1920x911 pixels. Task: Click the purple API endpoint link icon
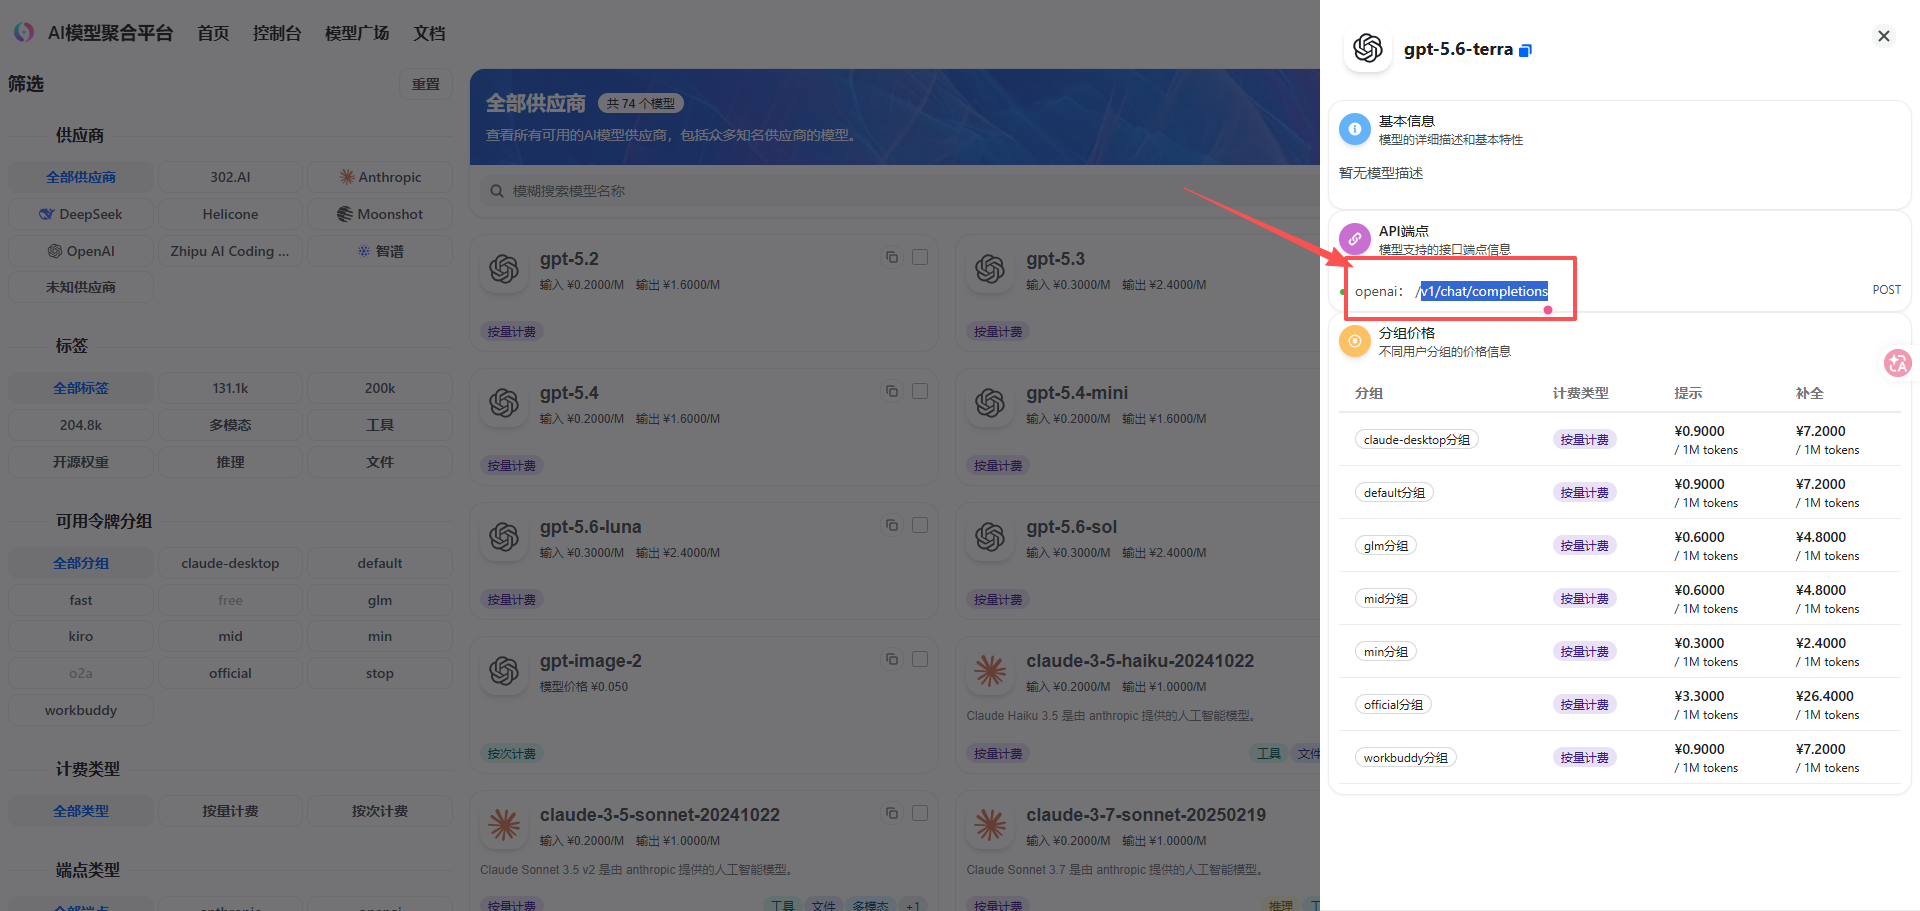coord(1355,239)
